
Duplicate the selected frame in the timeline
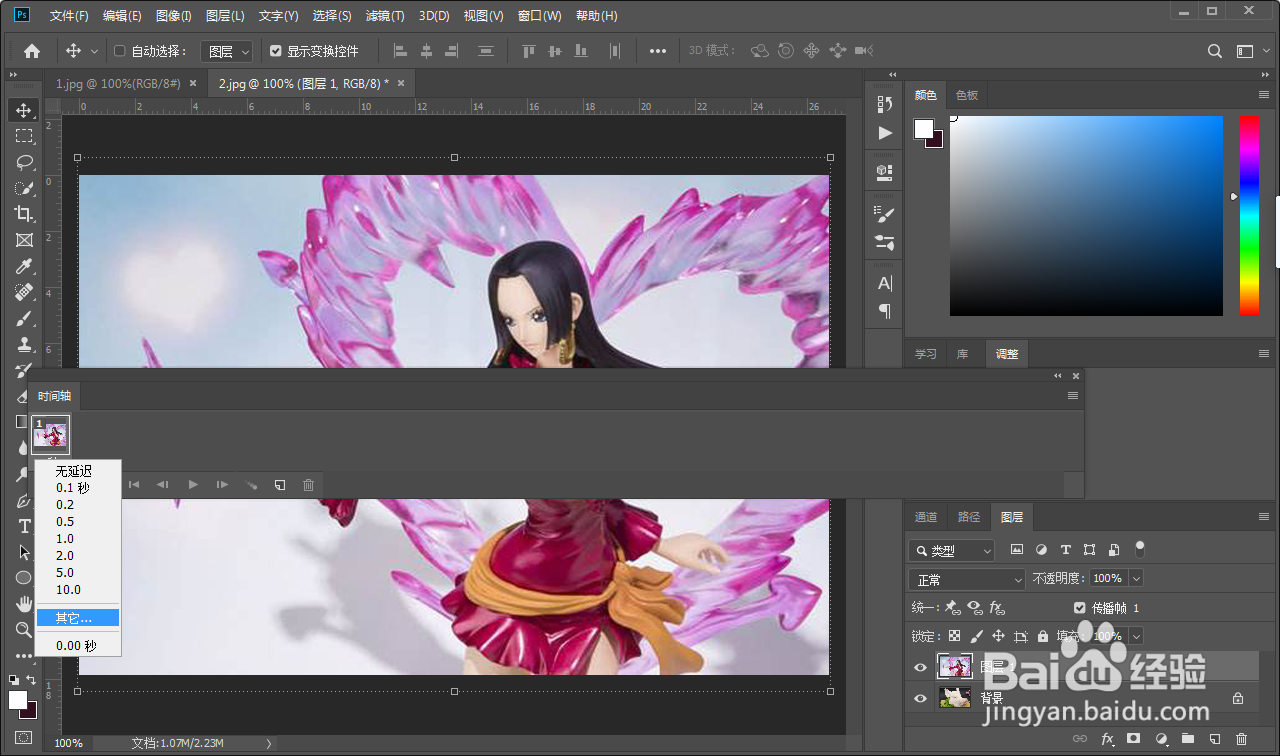pos(280,485)
